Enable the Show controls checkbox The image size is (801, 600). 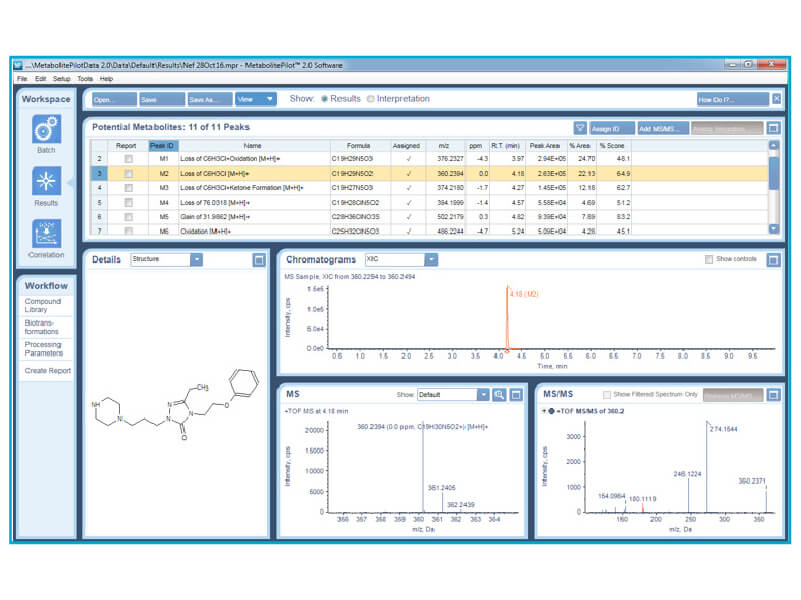(x=709, y=260)
